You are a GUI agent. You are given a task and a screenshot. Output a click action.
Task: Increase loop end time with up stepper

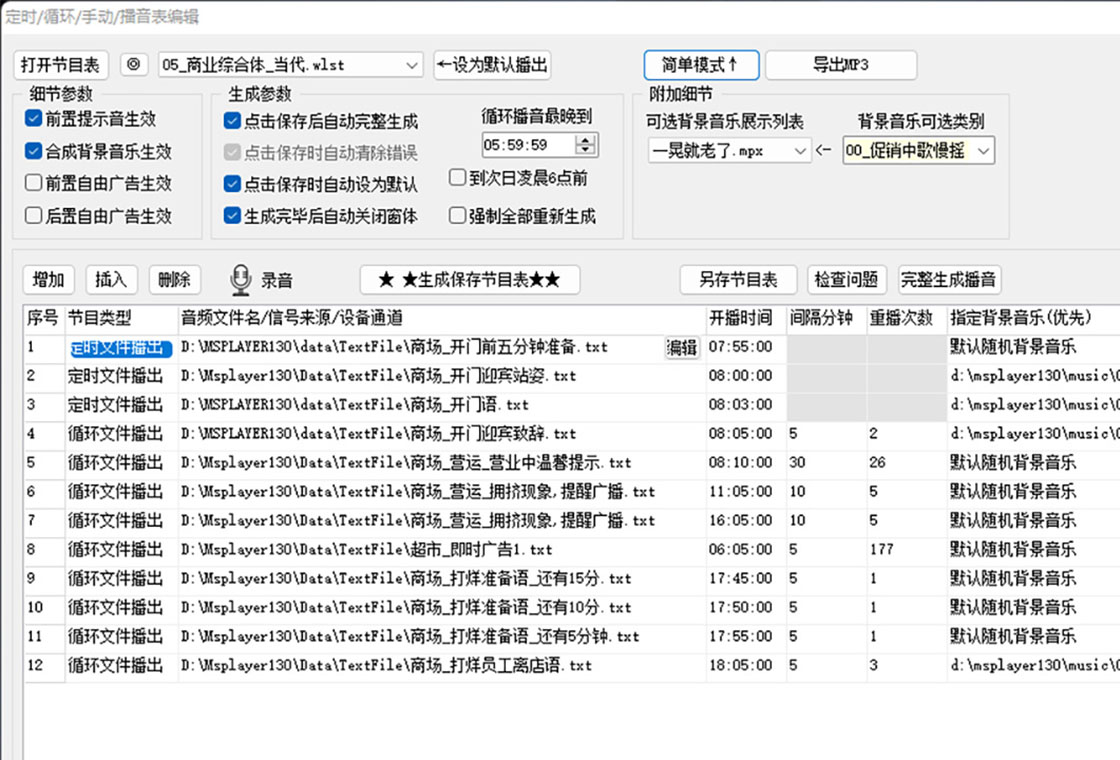pos(585,140)
